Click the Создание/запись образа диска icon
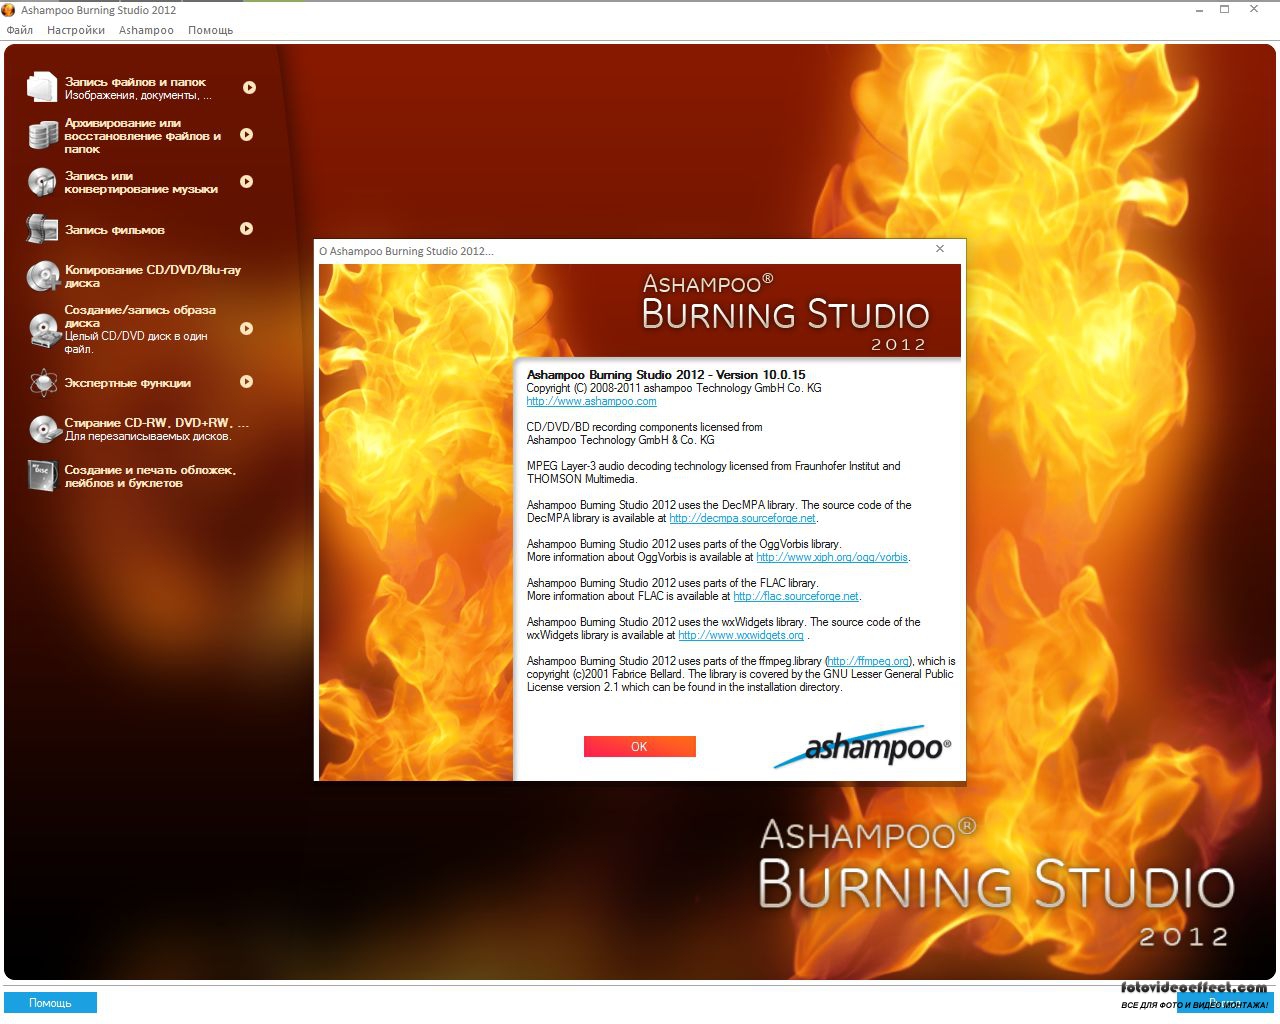 click(43, 330)
